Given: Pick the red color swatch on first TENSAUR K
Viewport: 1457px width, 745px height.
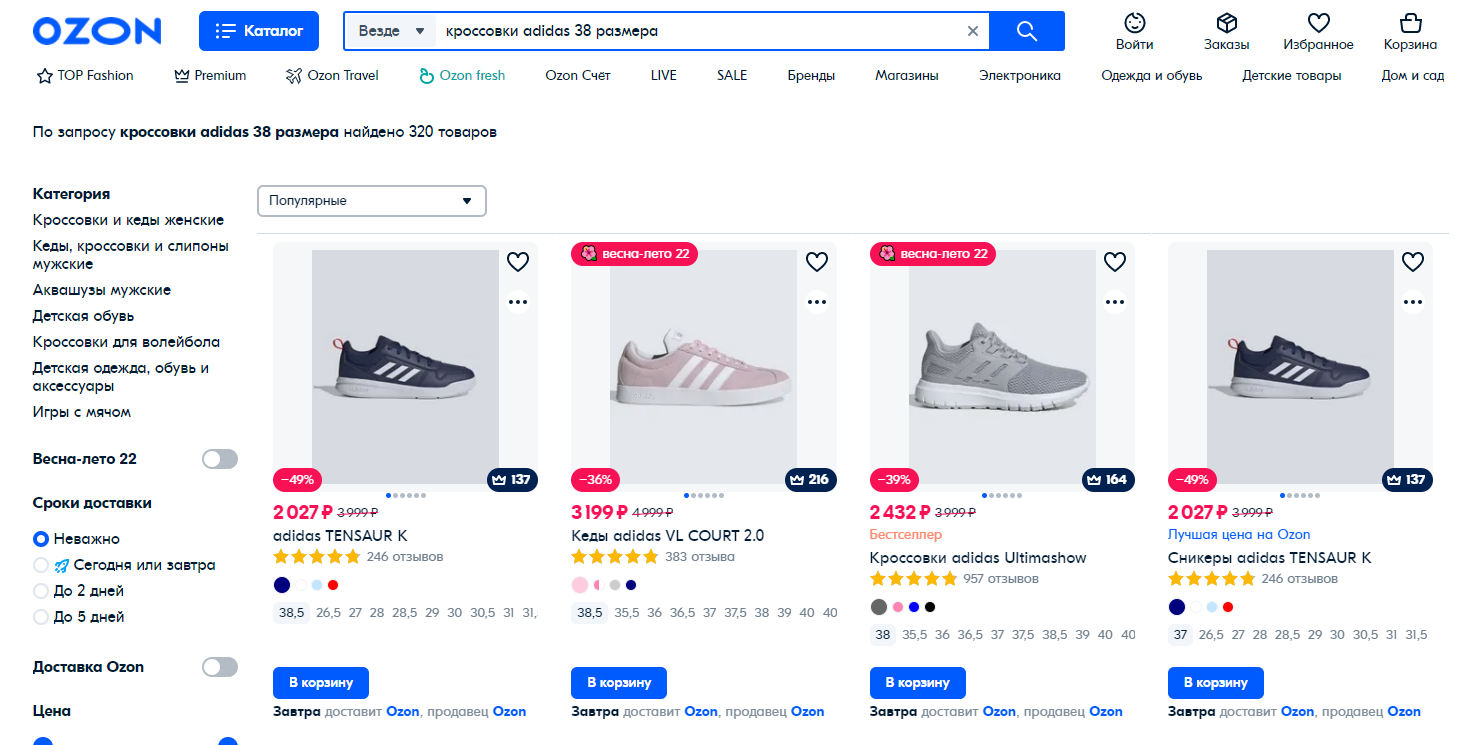Looking at the screenshot, I should pos(333,584).
